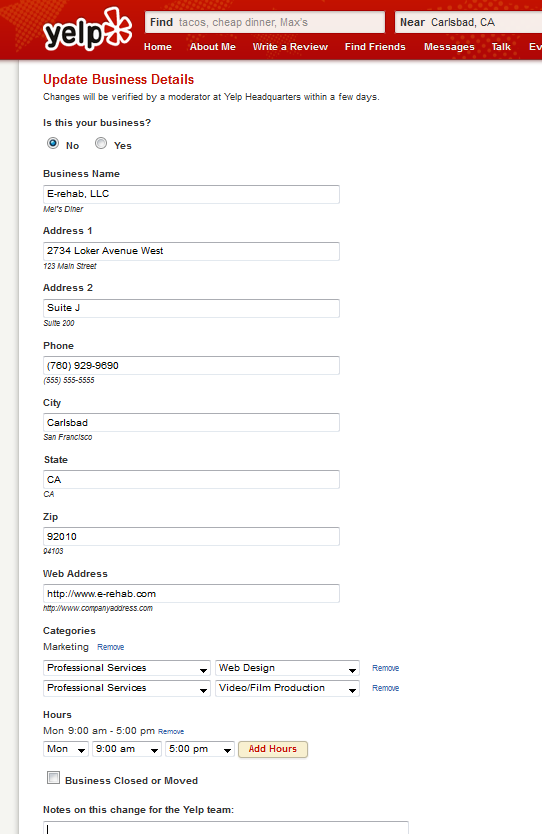This screenshot has height=834, width=542.
Task: Open the Mon day selector
Action: [x=65, y=749]
